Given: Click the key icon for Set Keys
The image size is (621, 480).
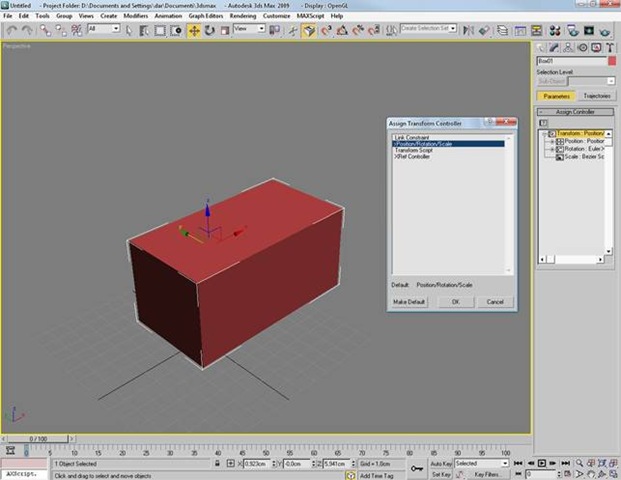Looking at the screenshot, I should [416, 467].
